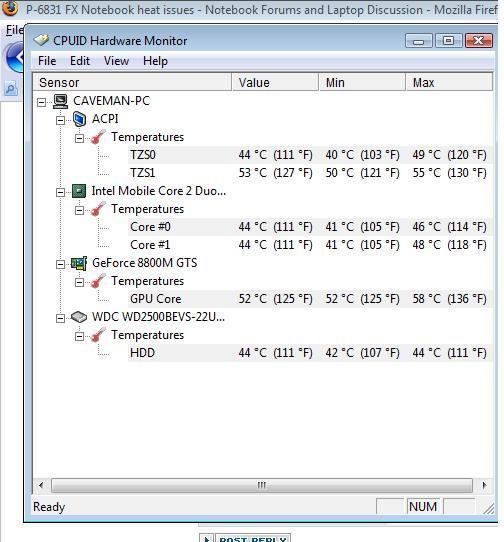Collapse the Intel Mobile Core 2 Duo node
Image resolution: width=504 pixels, height=542 pixels.
tap(60, 192)
